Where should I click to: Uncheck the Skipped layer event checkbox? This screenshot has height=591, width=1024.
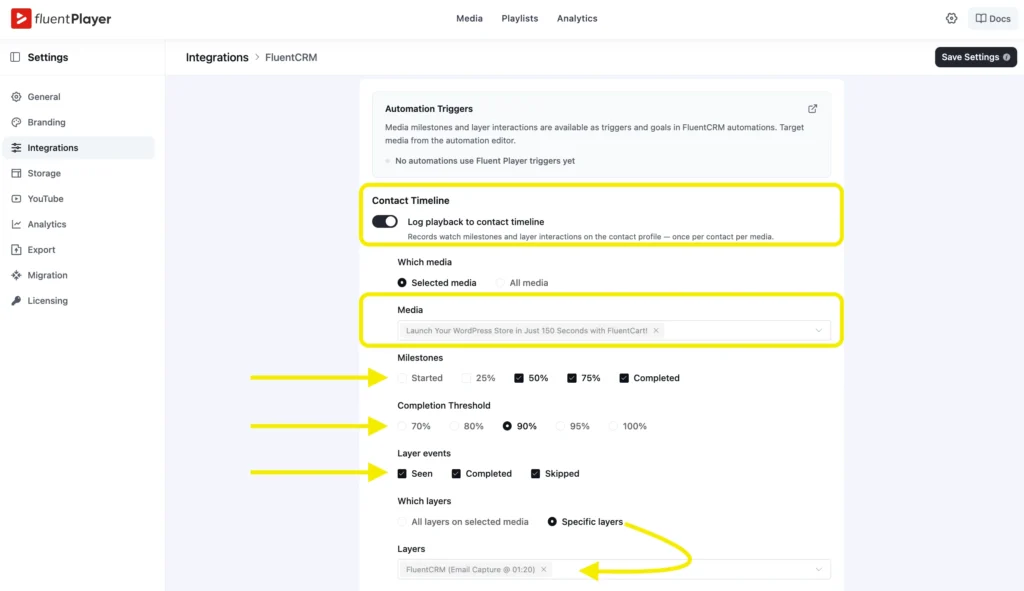(x=535, y=473)
